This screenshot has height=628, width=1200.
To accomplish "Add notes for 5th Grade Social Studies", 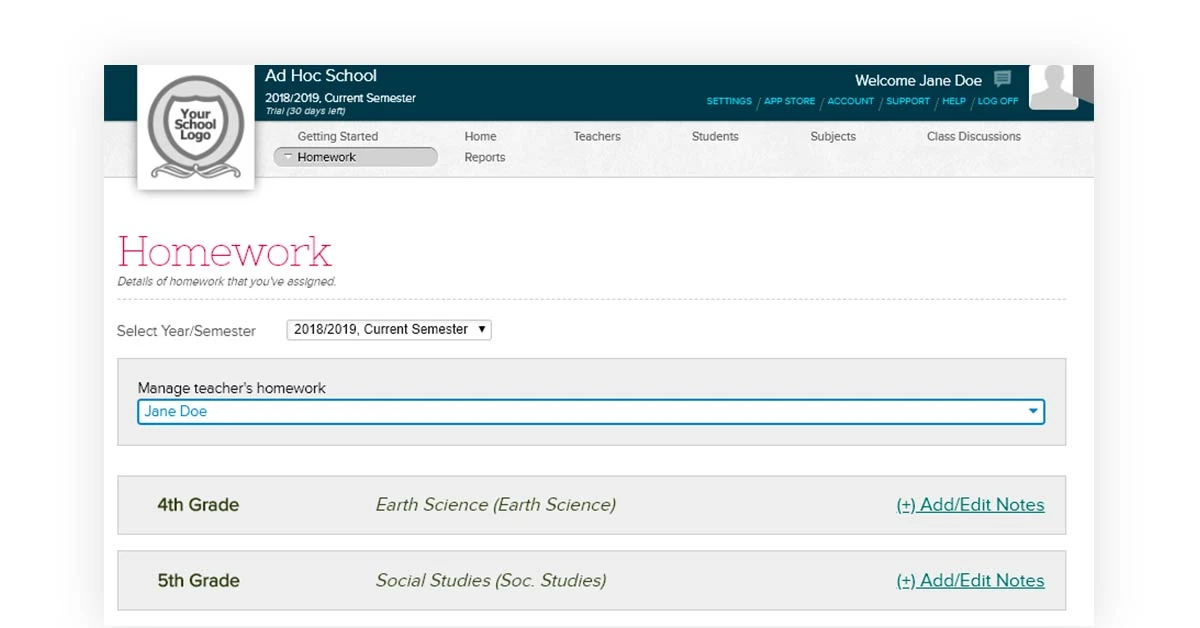I will [x=970, y=580].
